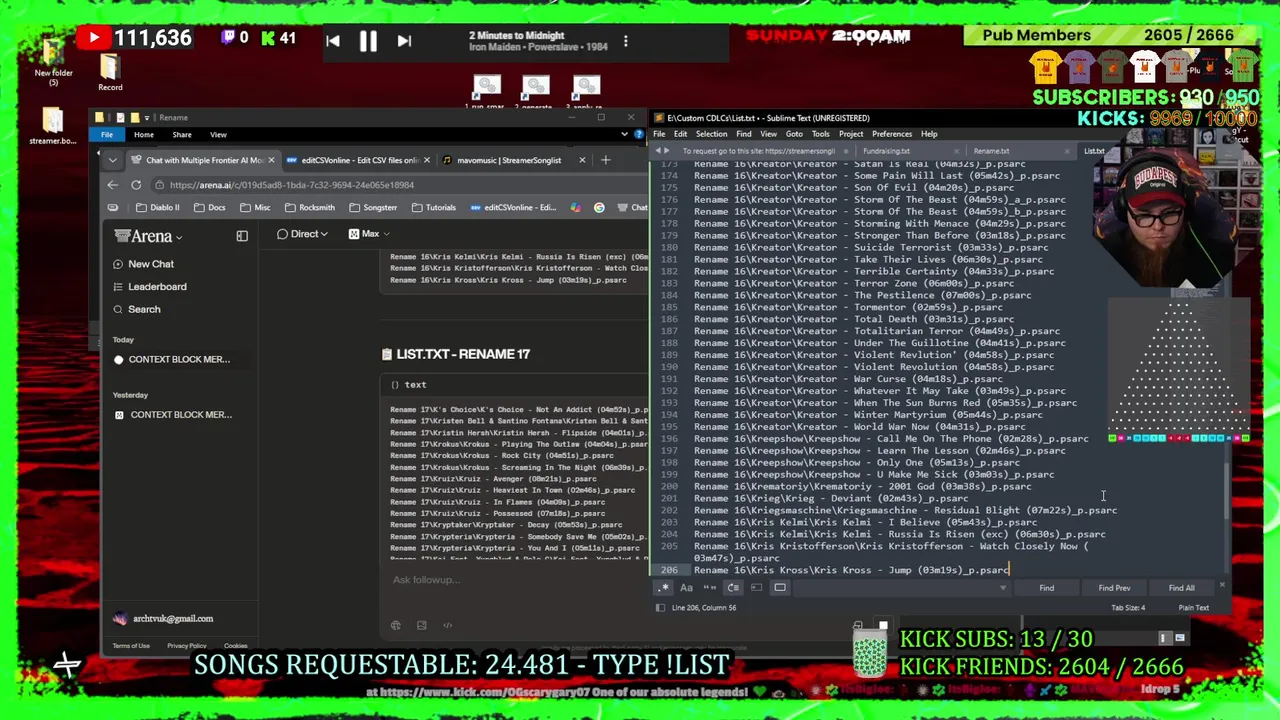Open the Arena logo menu
The image size is (1280, 720).
tap(149, 236)
